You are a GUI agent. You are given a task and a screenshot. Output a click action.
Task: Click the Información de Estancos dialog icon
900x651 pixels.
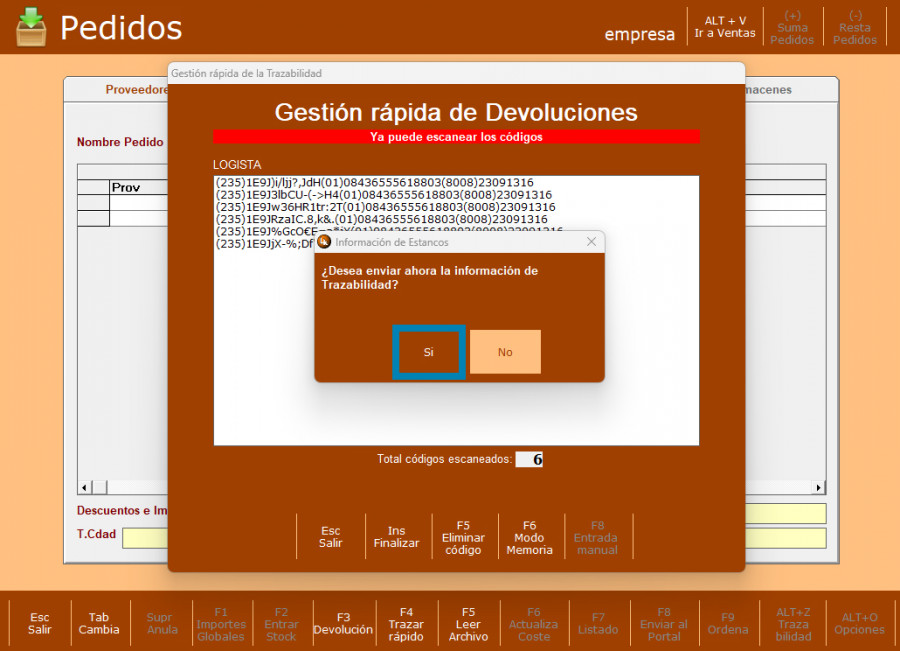324,242
